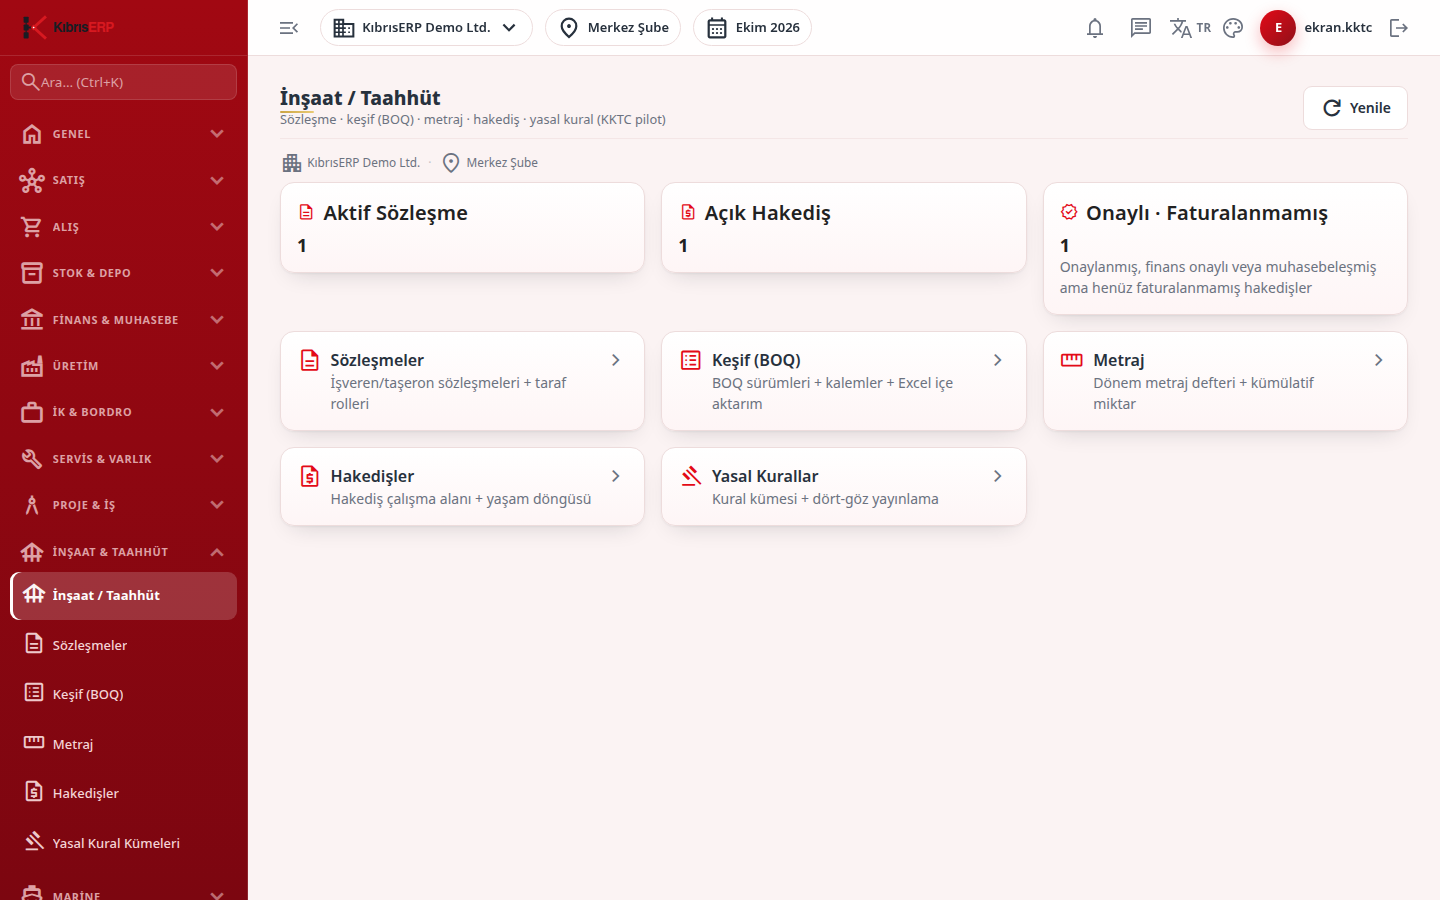The height and width of the screenshot is (900, 1440).
Task: Open the KıbrısERP Demo Ltd. company dropdown
Action: click(426, 28)
